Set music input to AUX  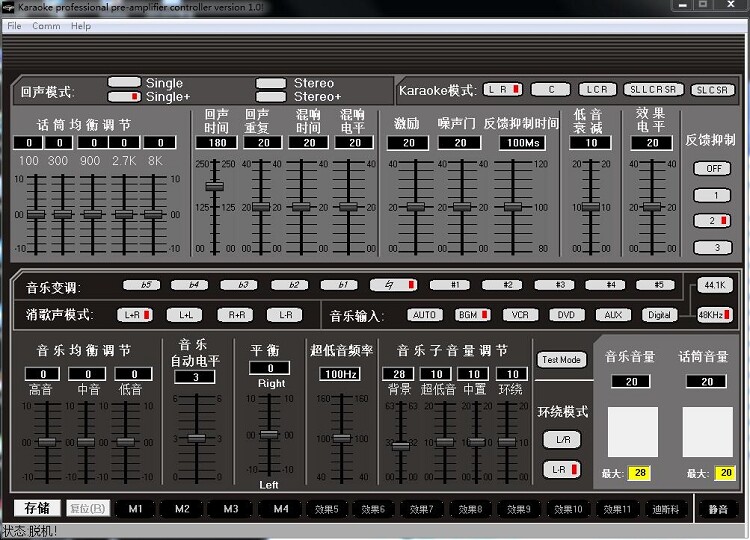click(x=613, y=315)
